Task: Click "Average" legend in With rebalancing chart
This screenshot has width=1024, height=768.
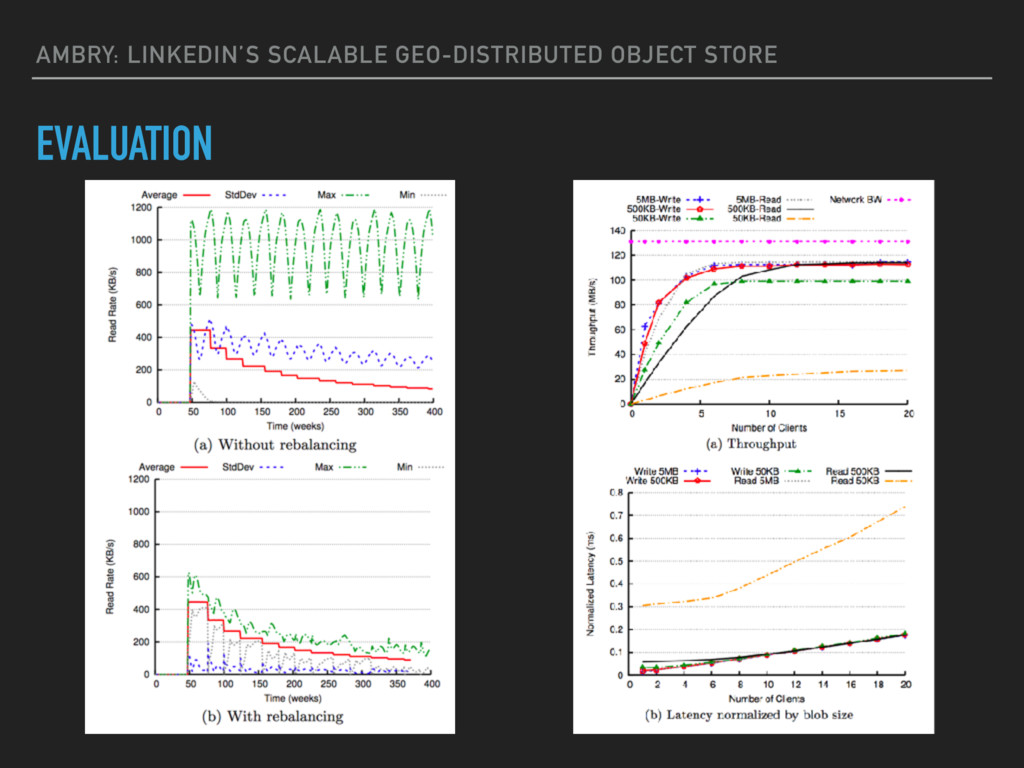Action: [156, 468]
